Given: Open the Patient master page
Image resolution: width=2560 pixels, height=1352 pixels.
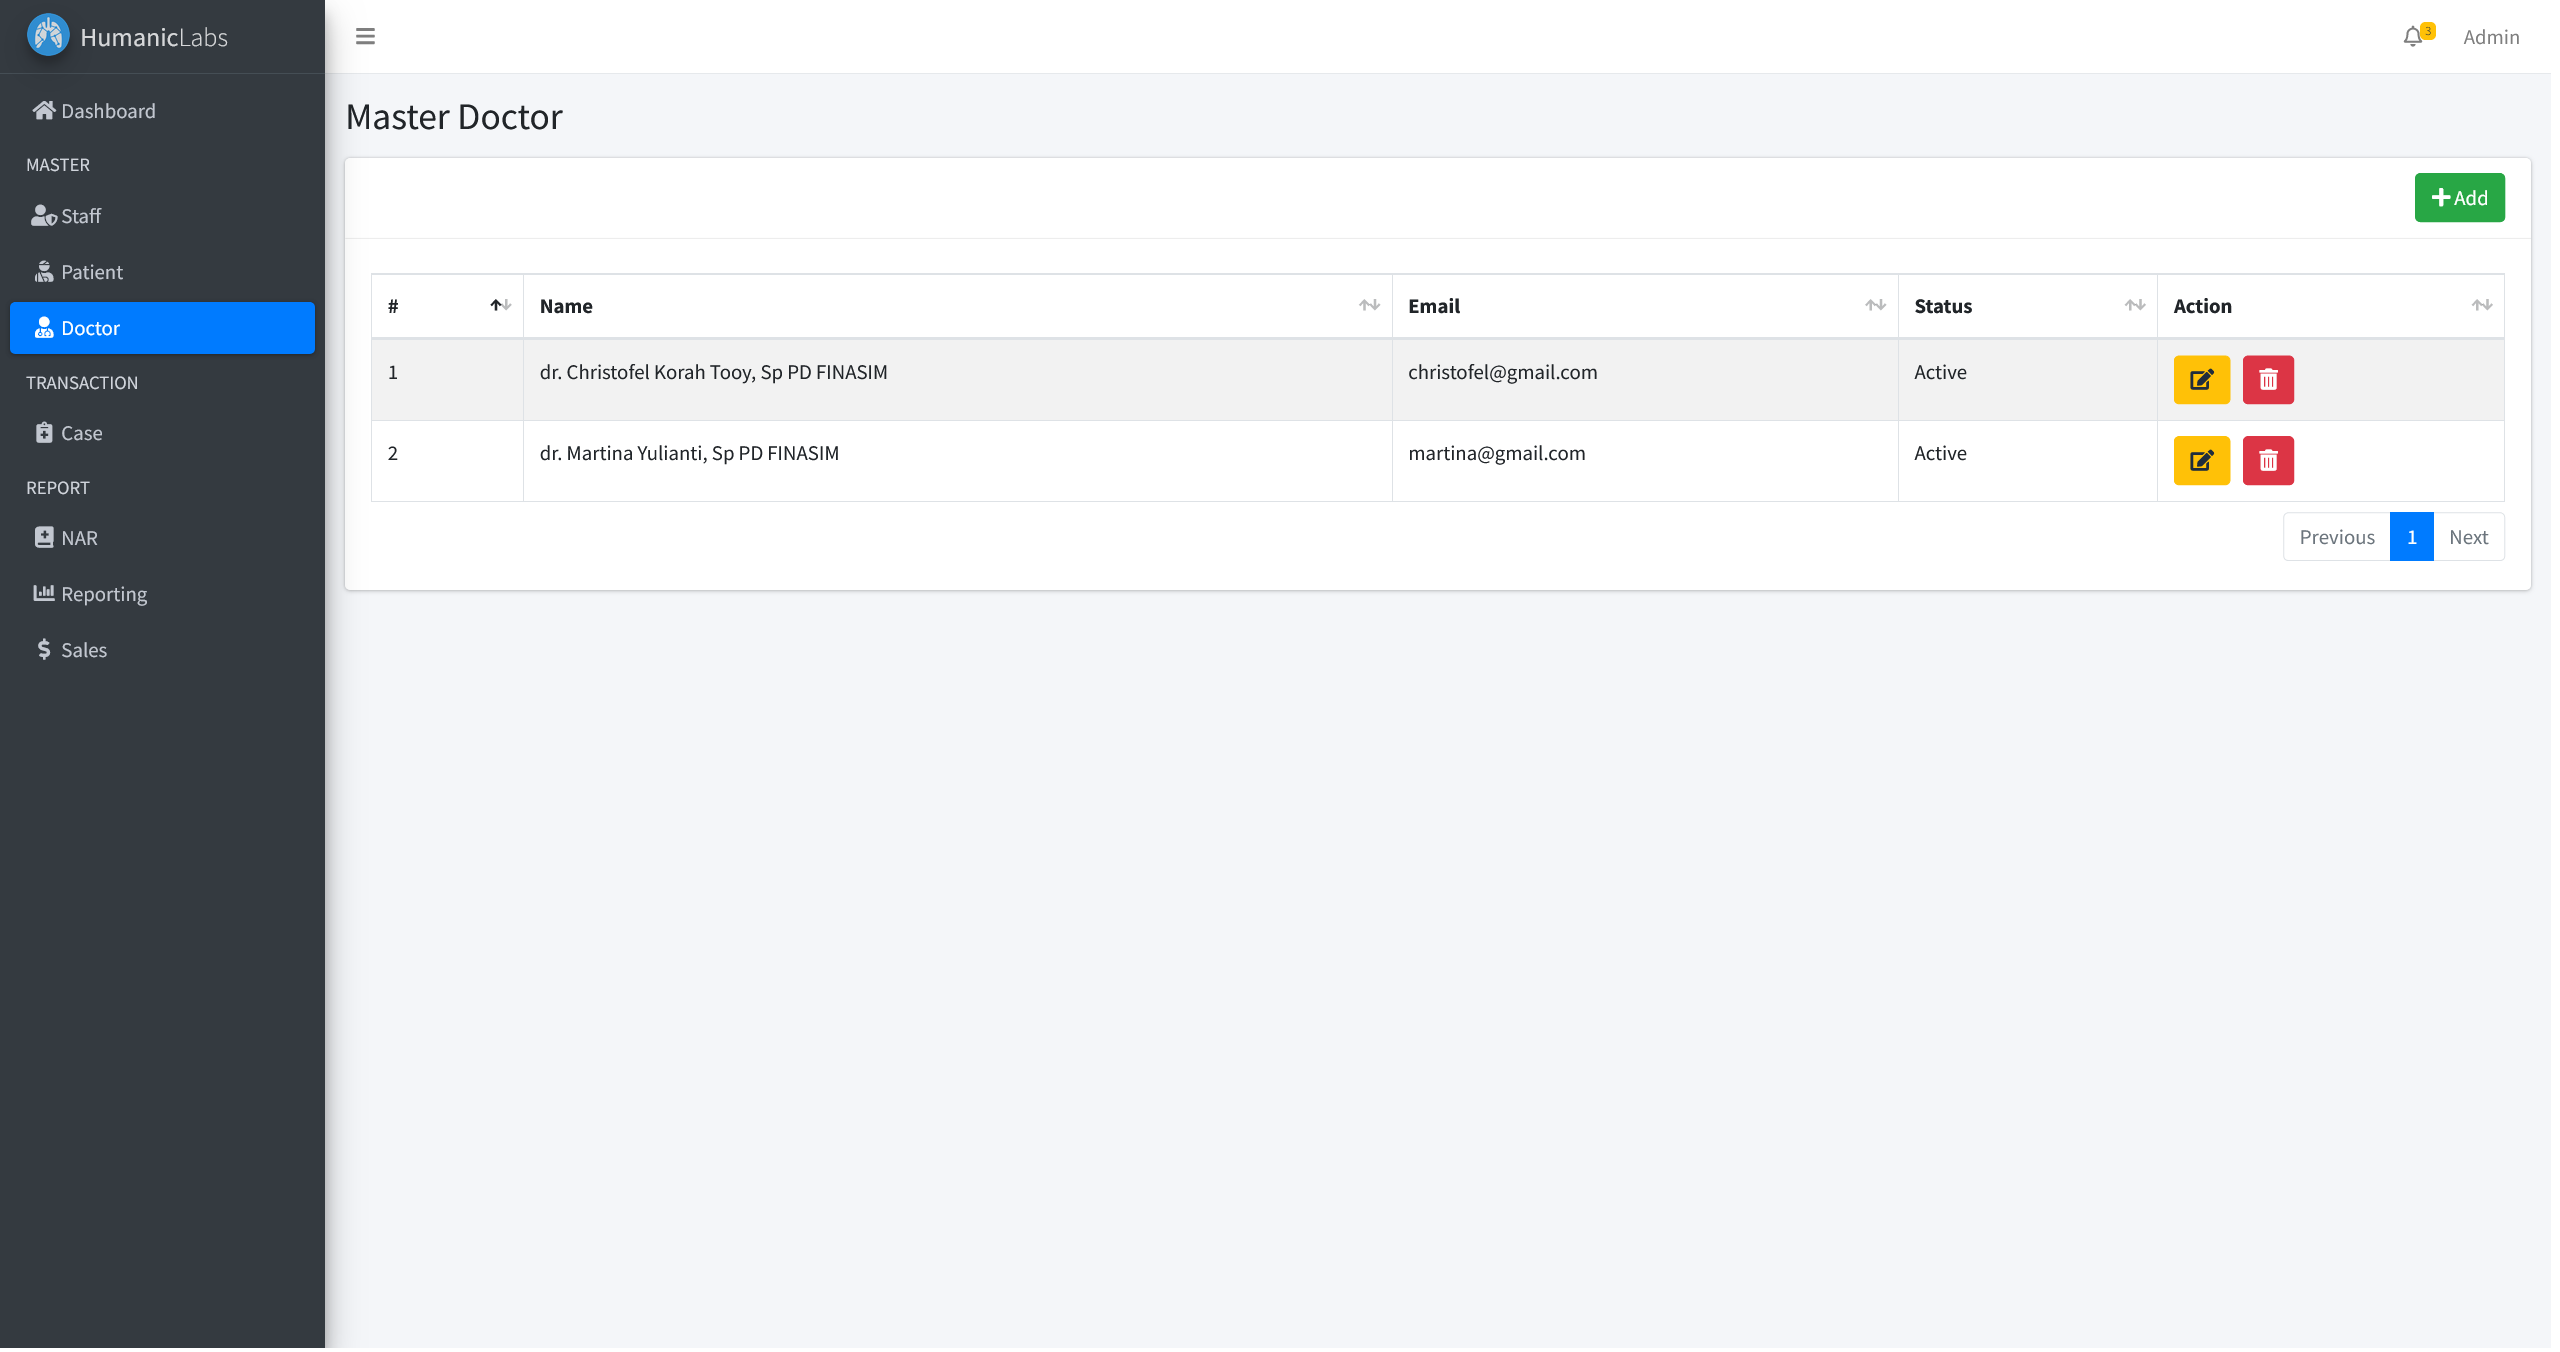Looking at the screenshot, I should click(91, 272).
